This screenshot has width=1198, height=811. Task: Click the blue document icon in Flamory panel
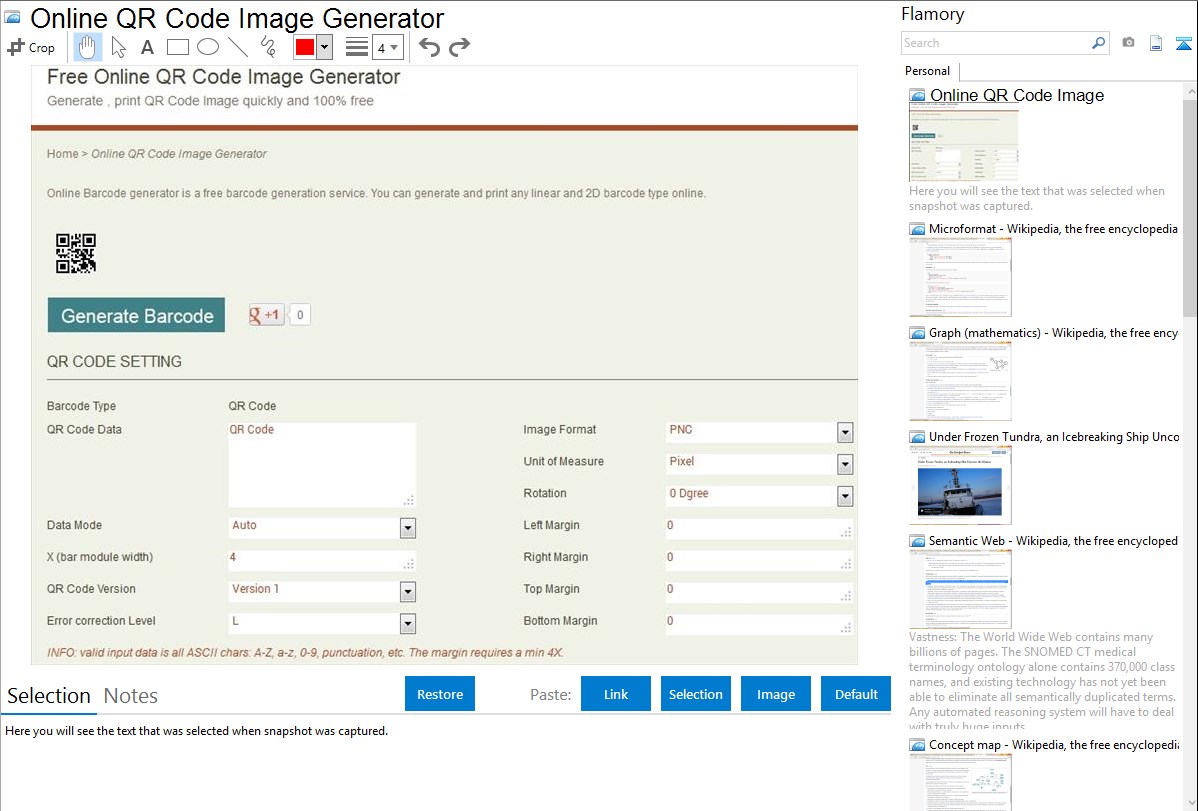(1156, 43)
